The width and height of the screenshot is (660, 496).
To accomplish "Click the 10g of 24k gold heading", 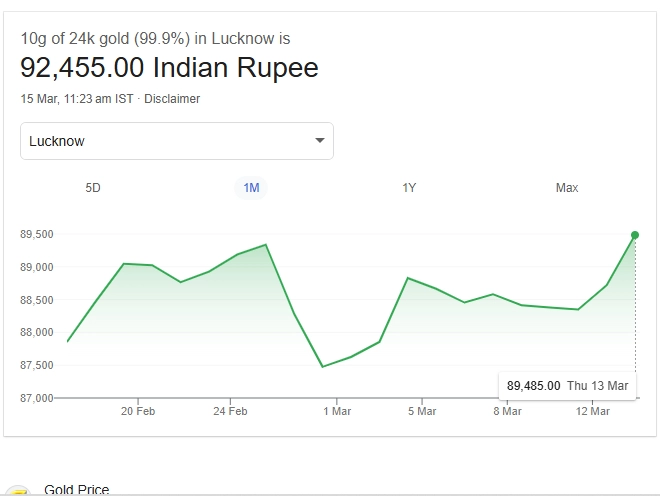I will point(155,39).
